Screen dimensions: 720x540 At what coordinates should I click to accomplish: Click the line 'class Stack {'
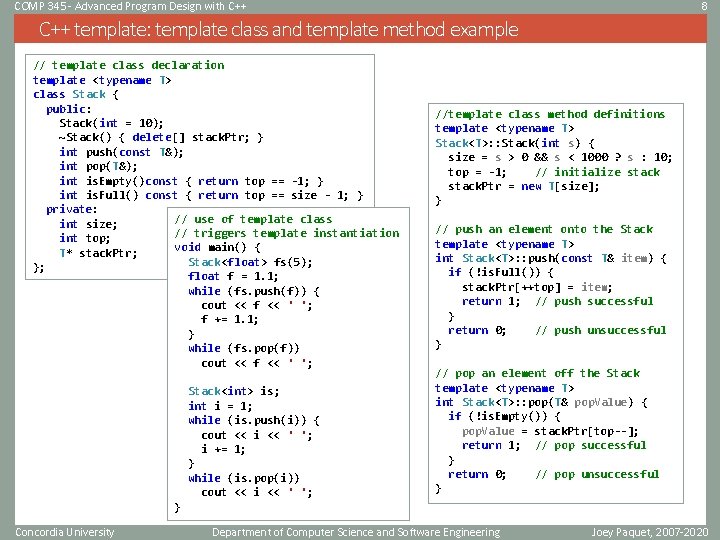pos(76,94)
